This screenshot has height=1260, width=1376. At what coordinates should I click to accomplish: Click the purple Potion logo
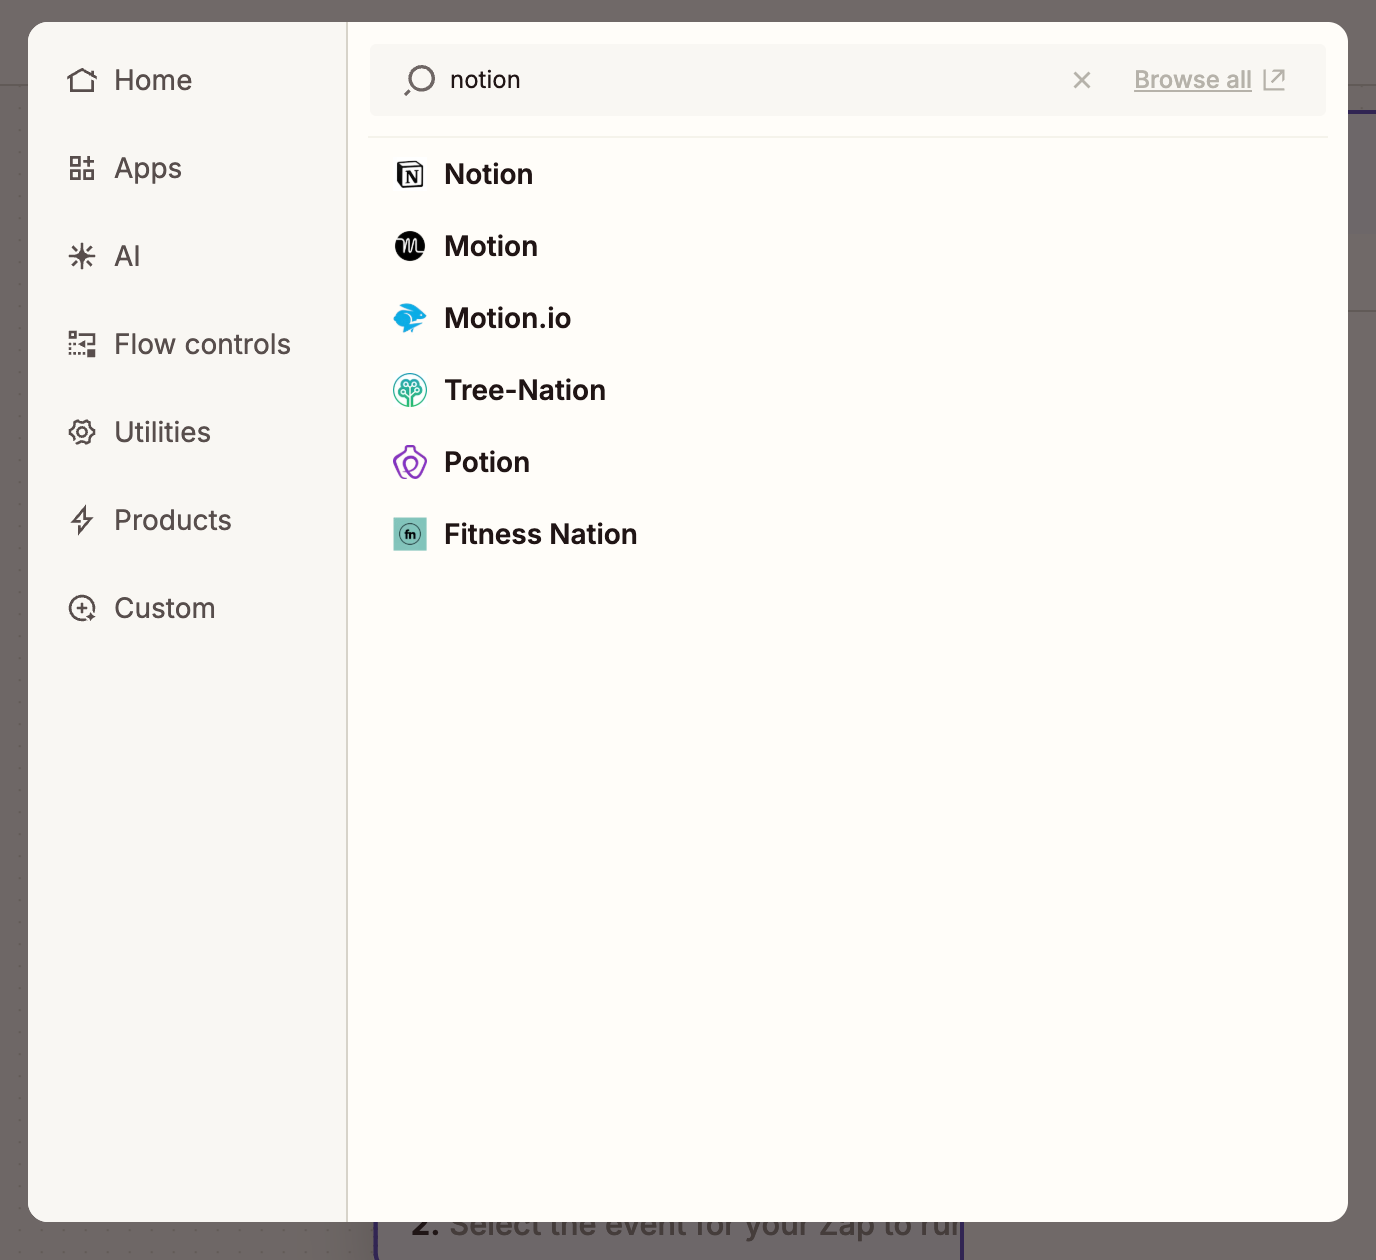pyautogui.click(x=410, y=462)
